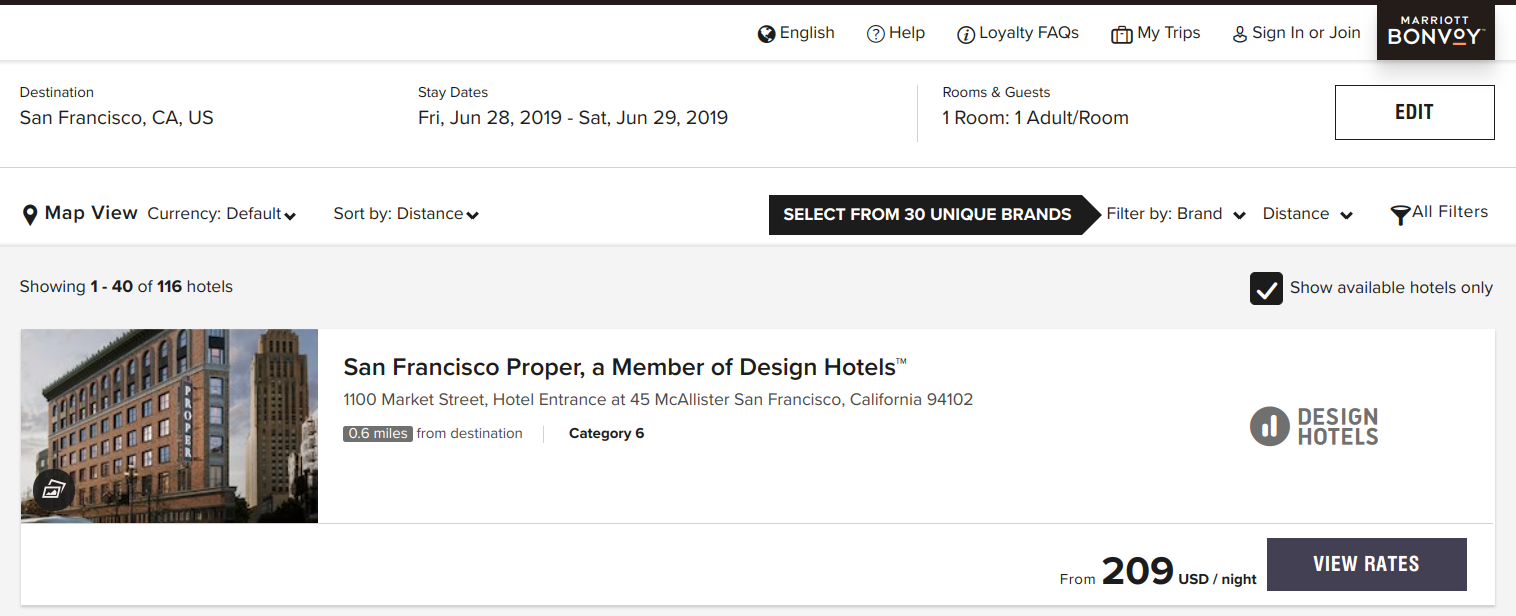Click the globe language icon
This screenshot has height=616, width=1516.
click(767, 34)
